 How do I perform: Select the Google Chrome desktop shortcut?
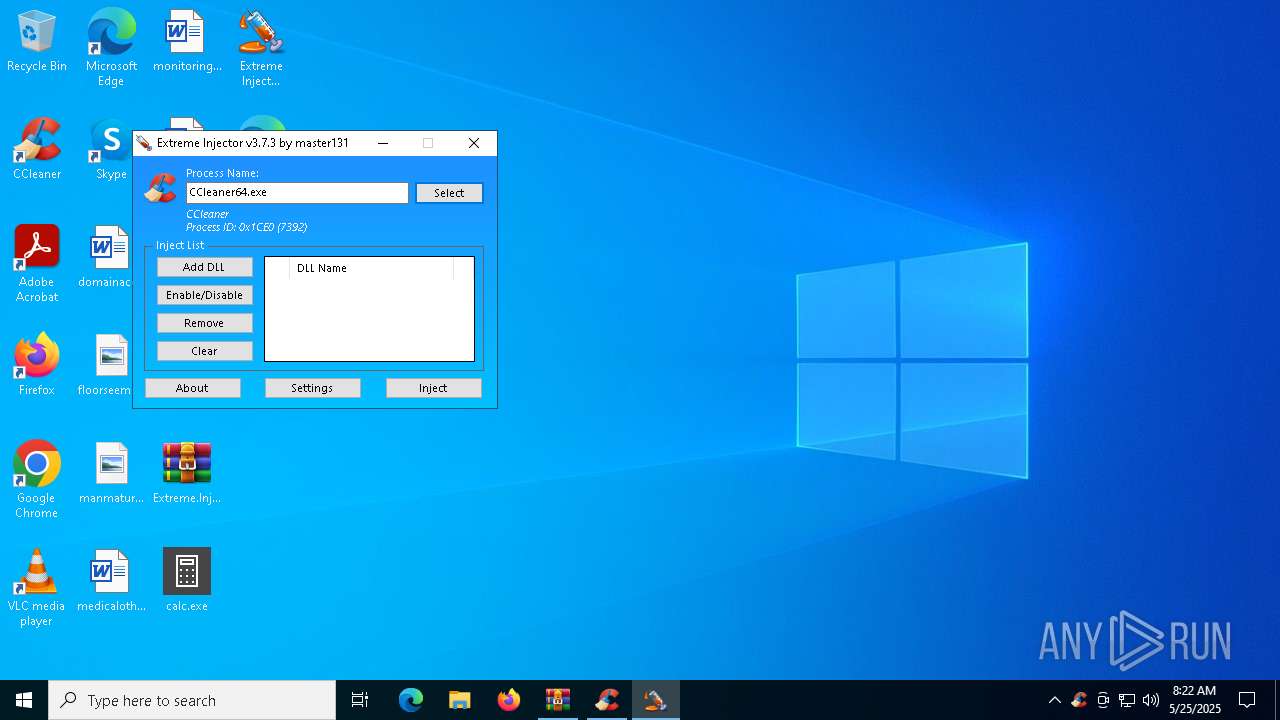37,480
